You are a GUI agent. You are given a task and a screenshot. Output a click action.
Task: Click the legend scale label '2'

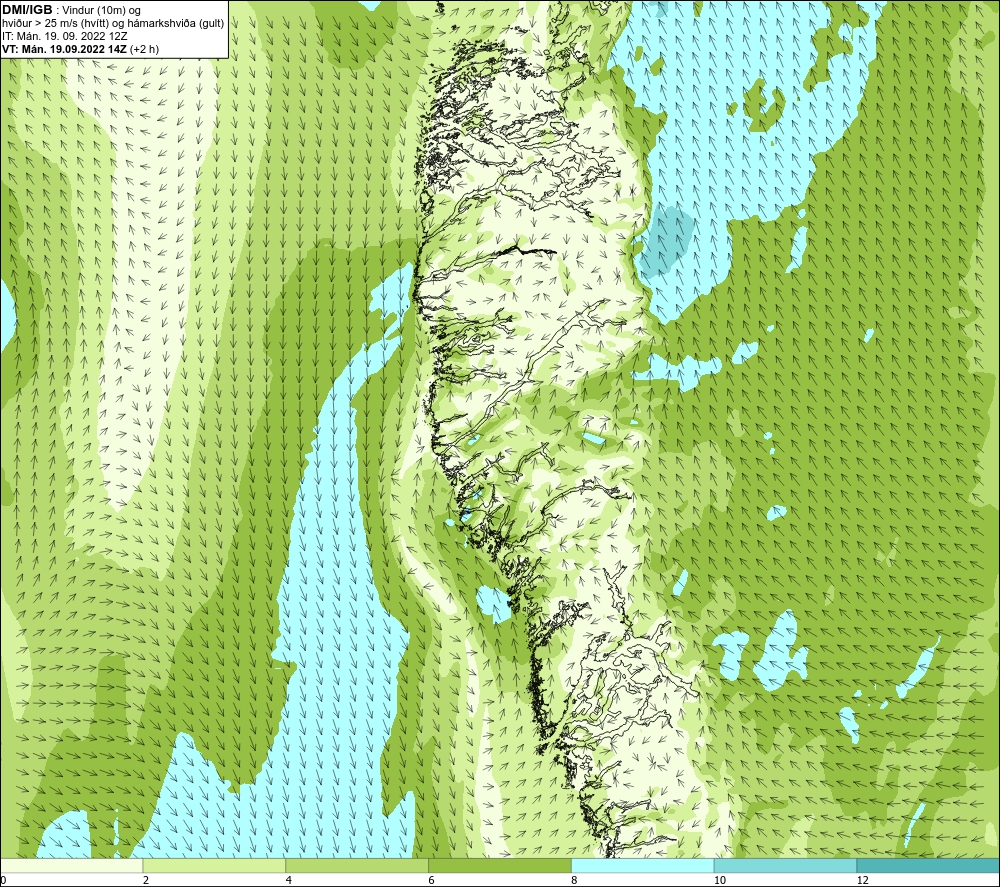click(x=146, y=880)
